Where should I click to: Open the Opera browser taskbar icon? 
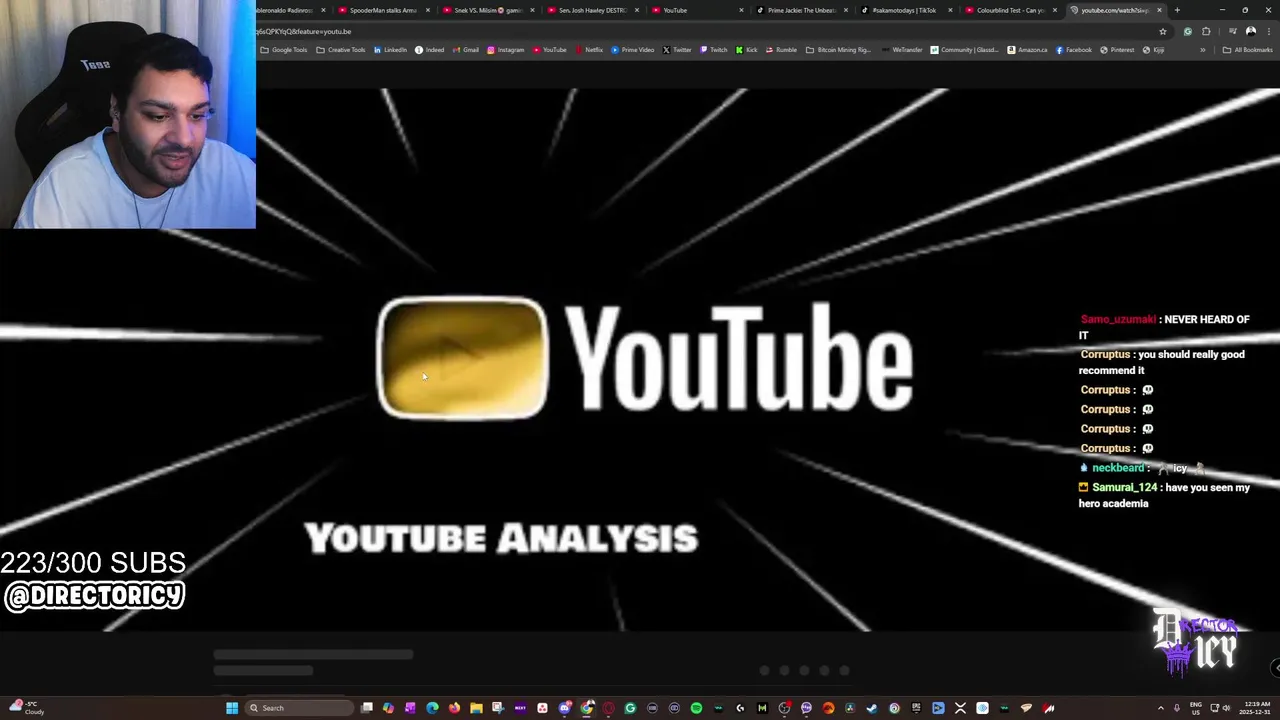click(x=609, y=708)
